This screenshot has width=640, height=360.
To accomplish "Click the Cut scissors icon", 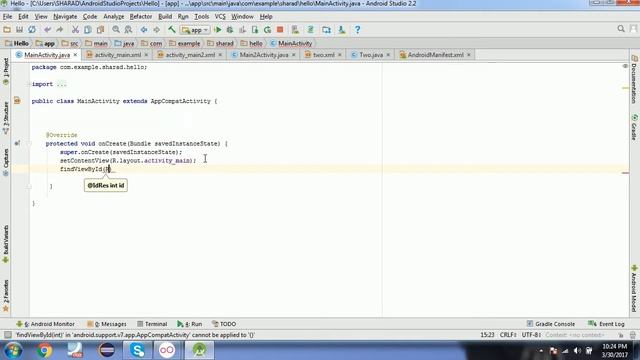I will [x=75, y=30].
